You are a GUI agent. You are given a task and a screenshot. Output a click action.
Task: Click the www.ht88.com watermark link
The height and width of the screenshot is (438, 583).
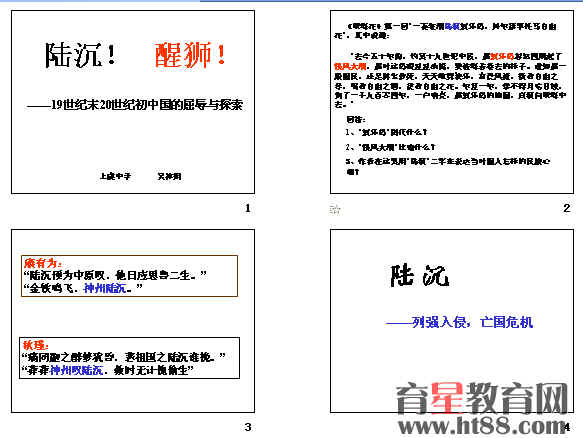482,426
